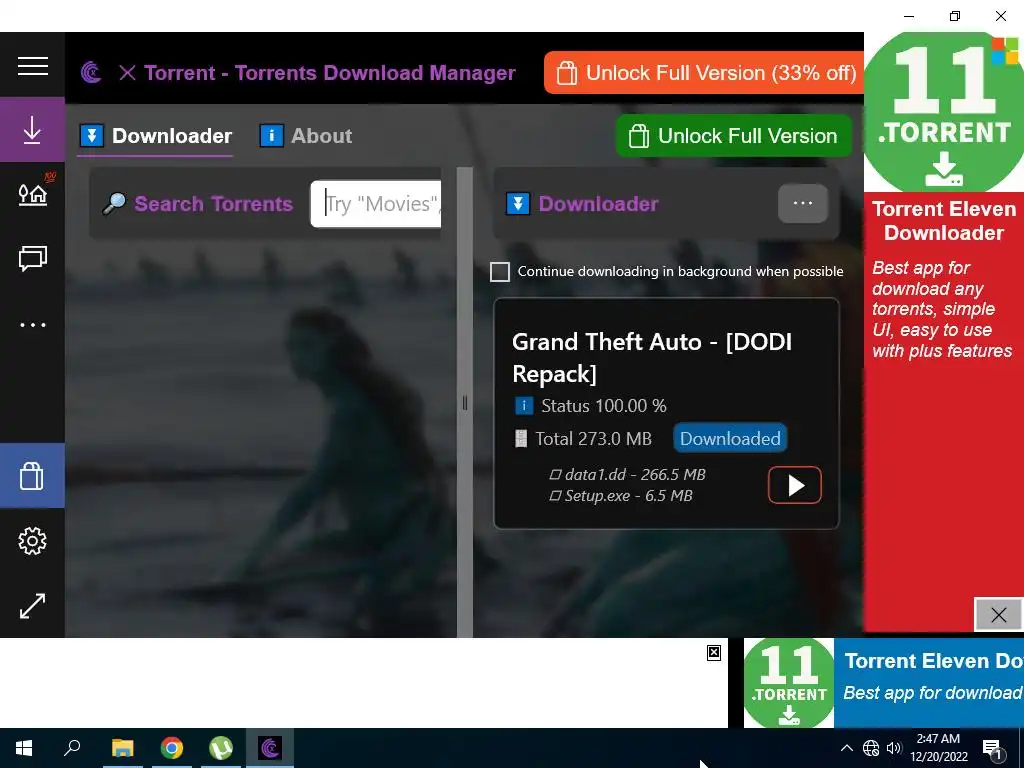This screenshot has width=1024, height=768.
Task: Click the Total size file icon
Action: pyautogui.click(x=520, y=438)
